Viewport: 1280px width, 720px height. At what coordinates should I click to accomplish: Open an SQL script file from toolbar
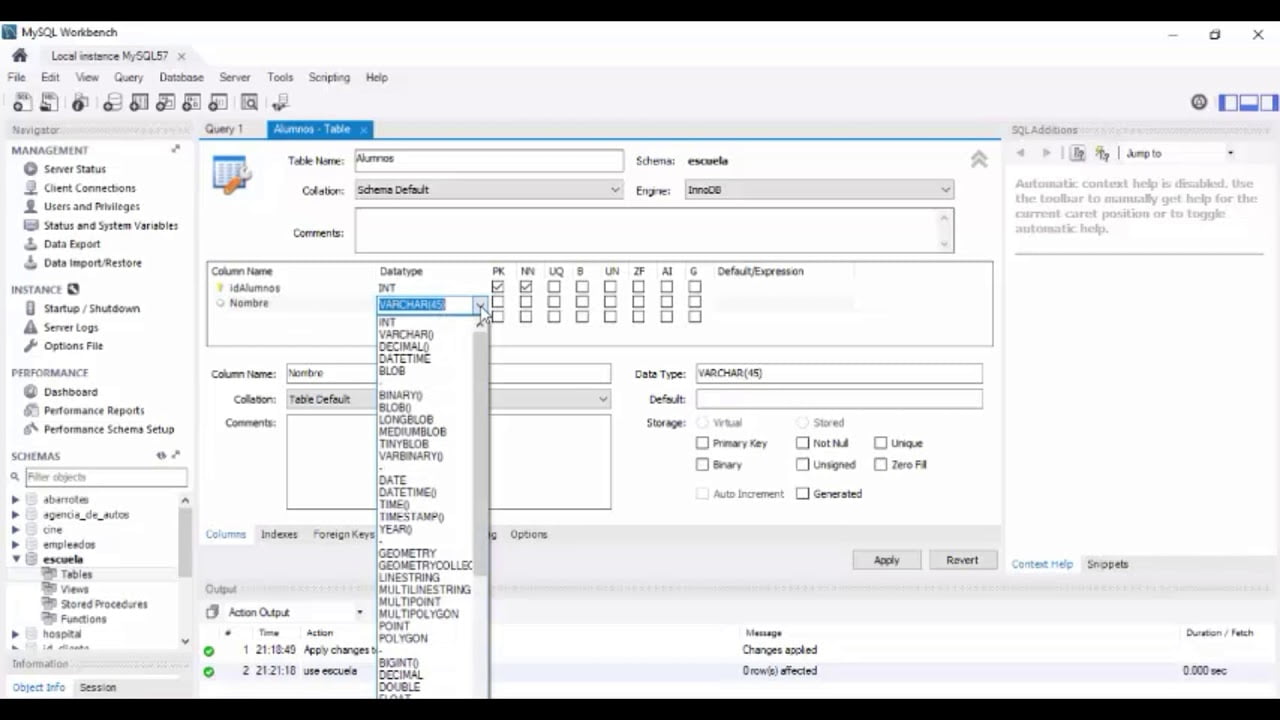(x=48, y=102)
